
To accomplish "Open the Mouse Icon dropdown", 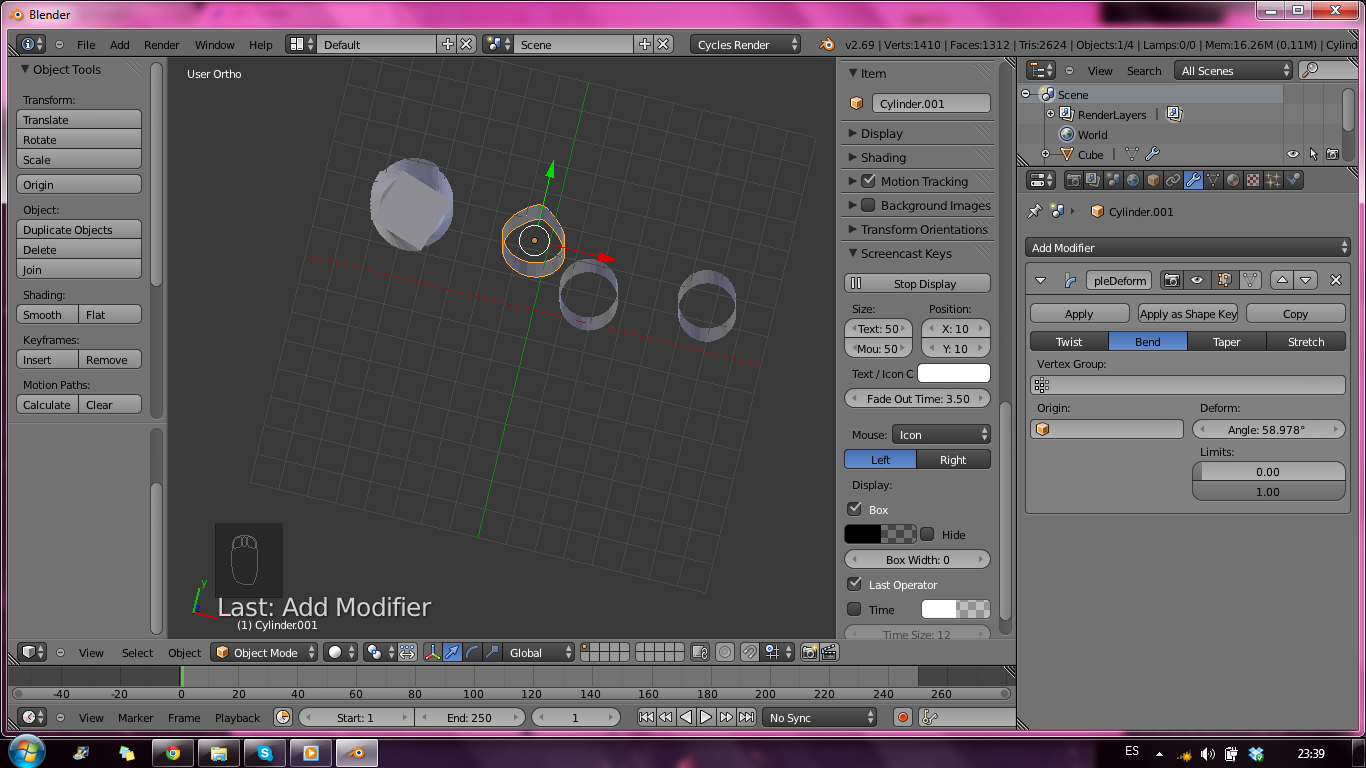I will (941, 434).
